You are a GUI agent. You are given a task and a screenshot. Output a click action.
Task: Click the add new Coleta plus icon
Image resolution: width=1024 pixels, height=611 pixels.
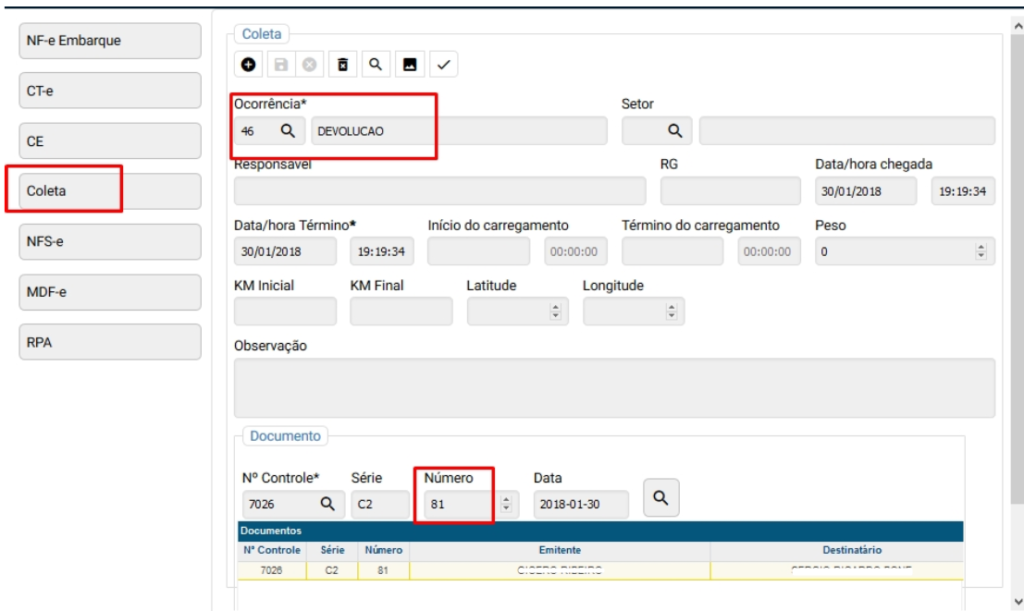248,65
